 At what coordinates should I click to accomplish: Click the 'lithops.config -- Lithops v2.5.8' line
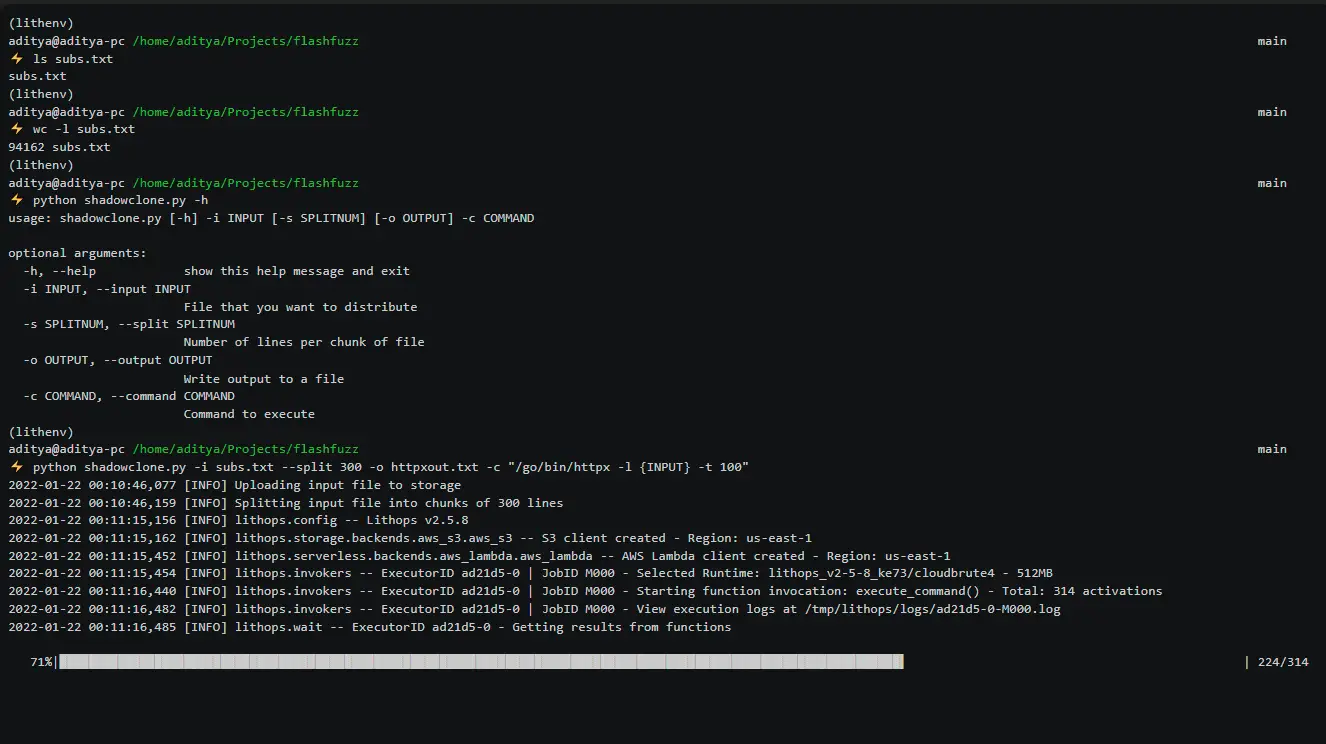[238, 521]
